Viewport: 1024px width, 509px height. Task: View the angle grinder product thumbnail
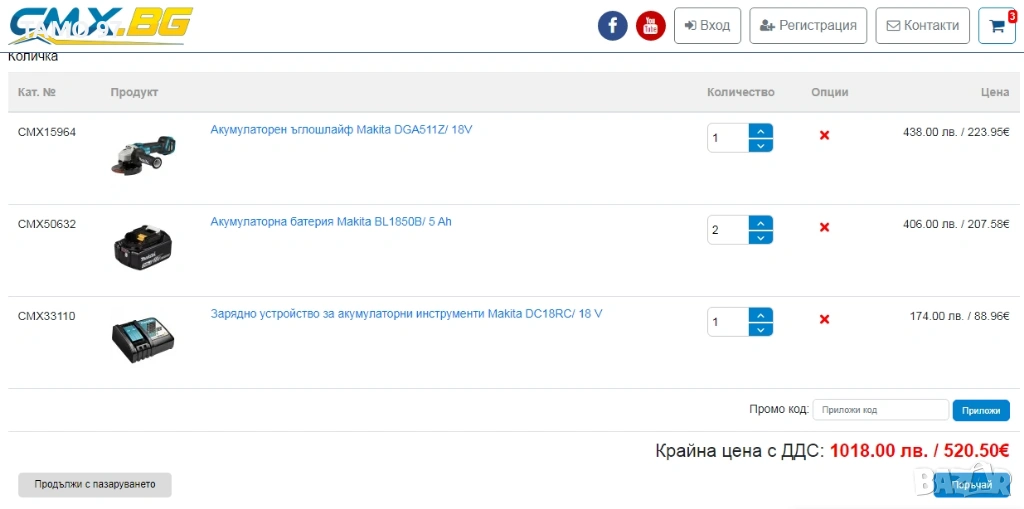coord(143,157)
